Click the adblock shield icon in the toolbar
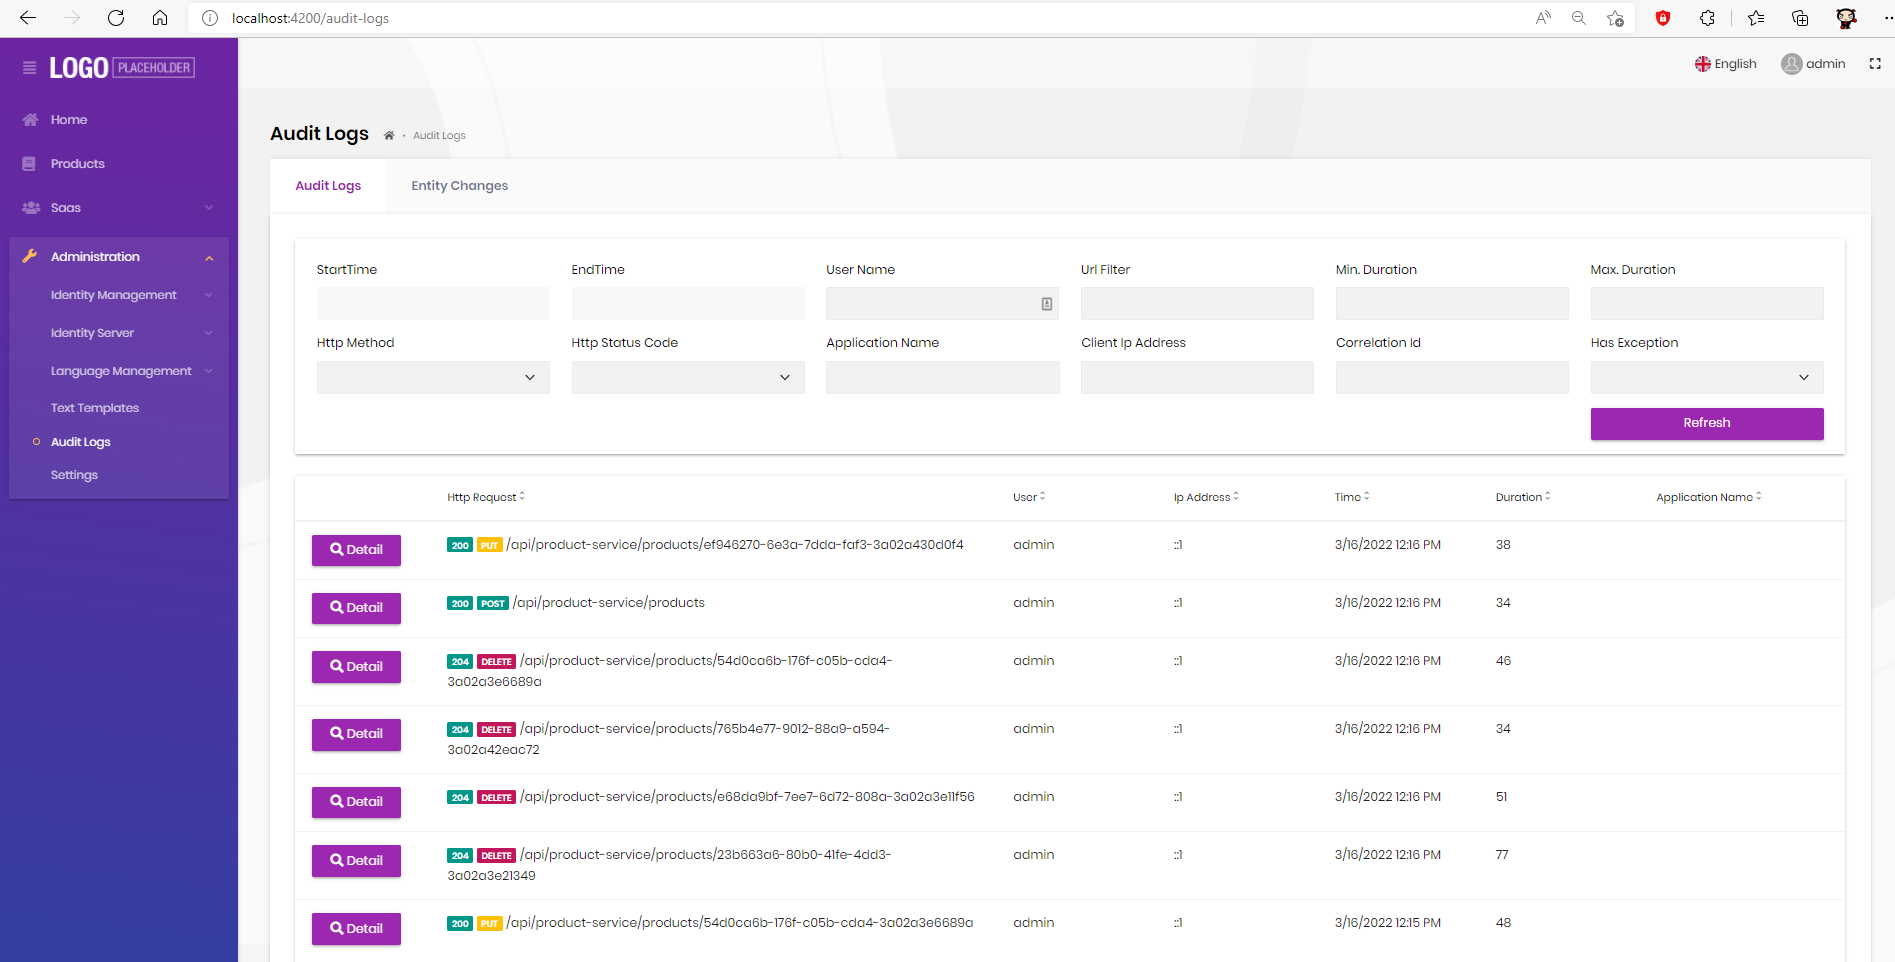Viewport: 1895px width, 962px height. pos(1663,18)
